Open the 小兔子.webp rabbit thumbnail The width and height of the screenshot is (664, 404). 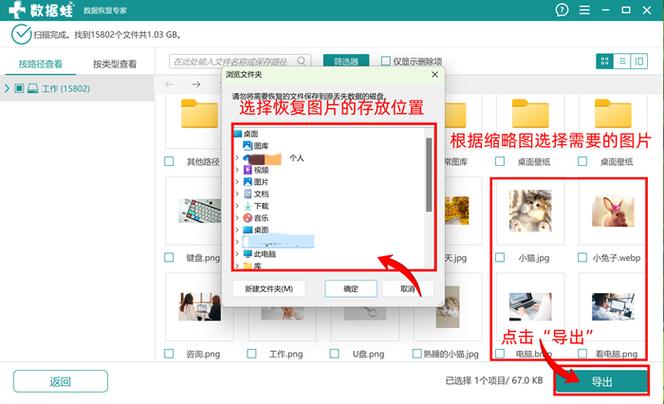click(x=613, y=211)
